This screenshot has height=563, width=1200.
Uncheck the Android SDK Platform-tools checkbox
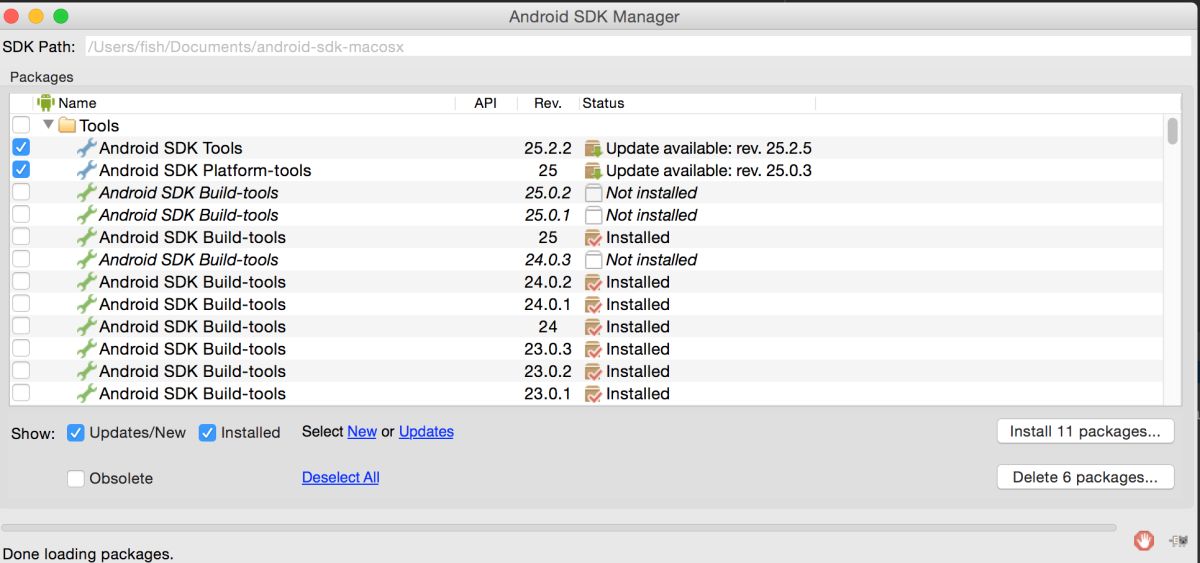(x=21, y=170)
